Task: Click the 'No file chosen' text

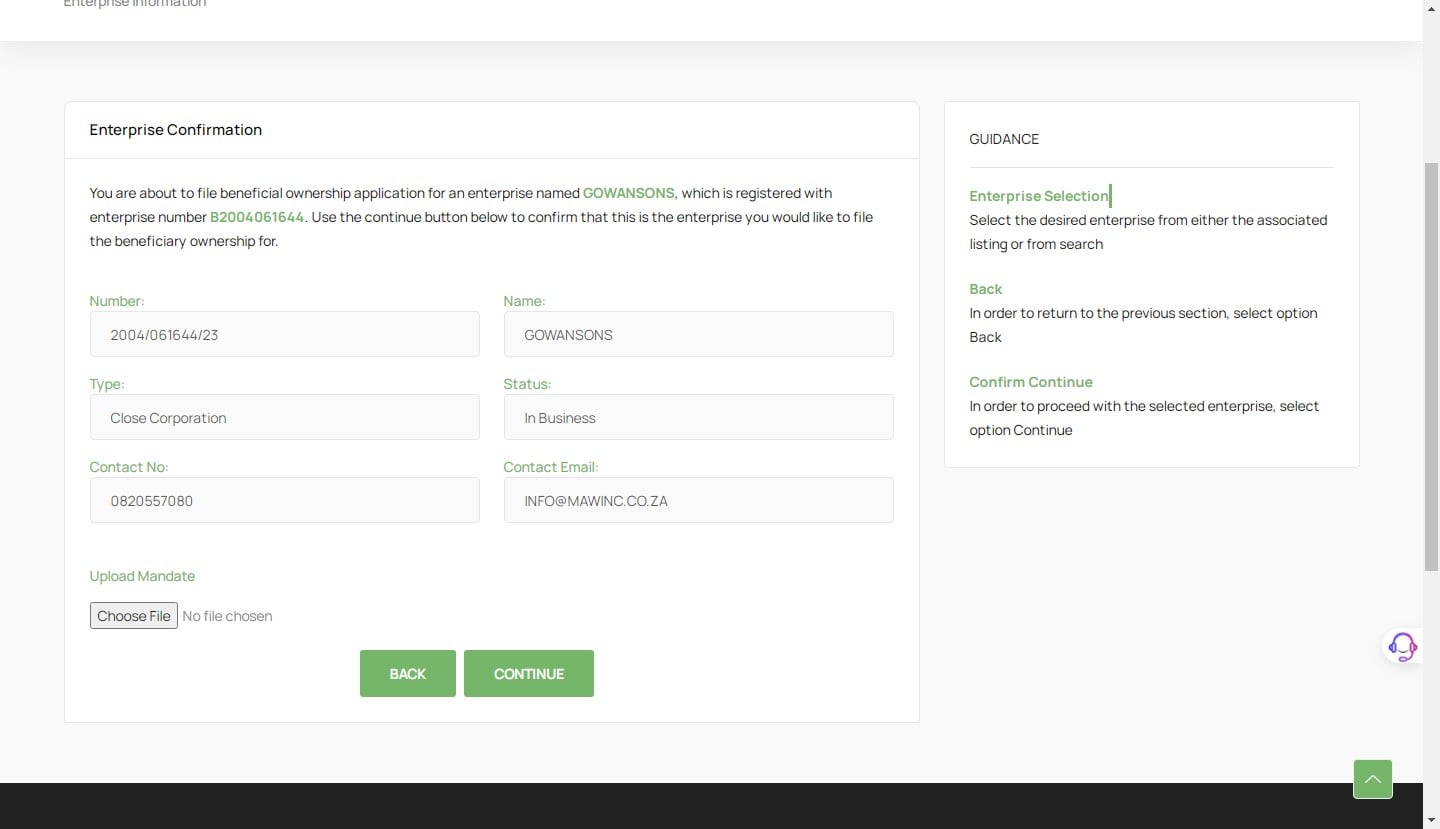Action: (227, 616)
